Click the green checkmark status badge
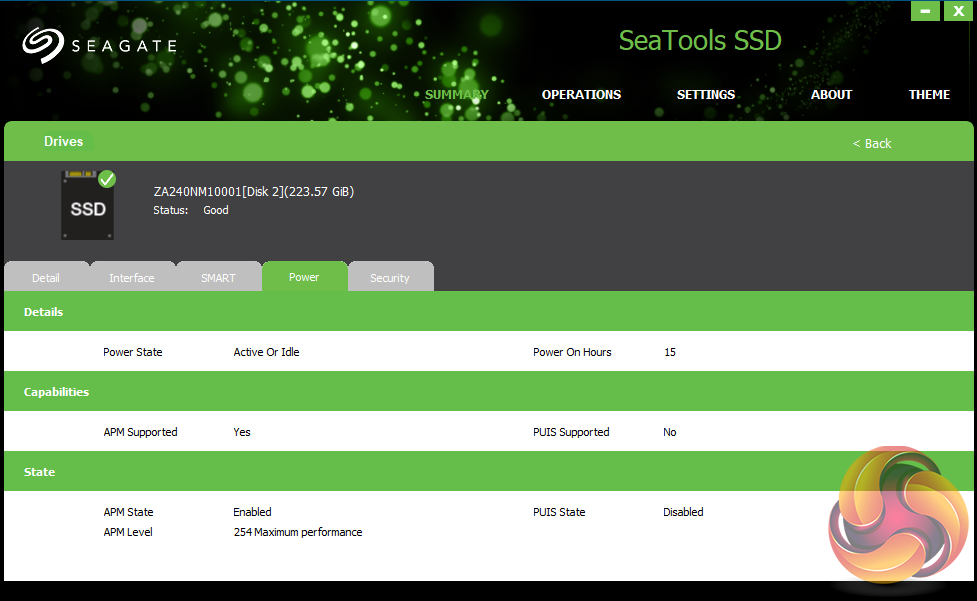Viewport: 977px width, 601px height. (x=107, y=179)
